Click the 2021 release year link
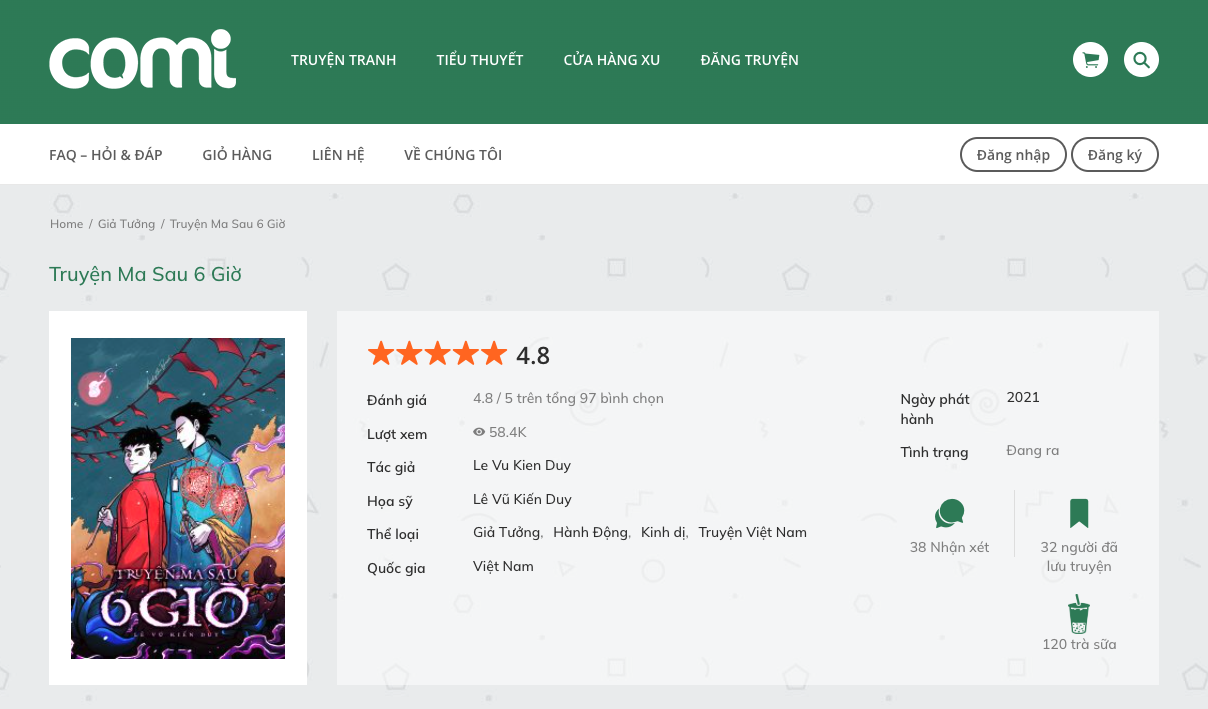The image size is (1208, 709). coord(1023,397)
